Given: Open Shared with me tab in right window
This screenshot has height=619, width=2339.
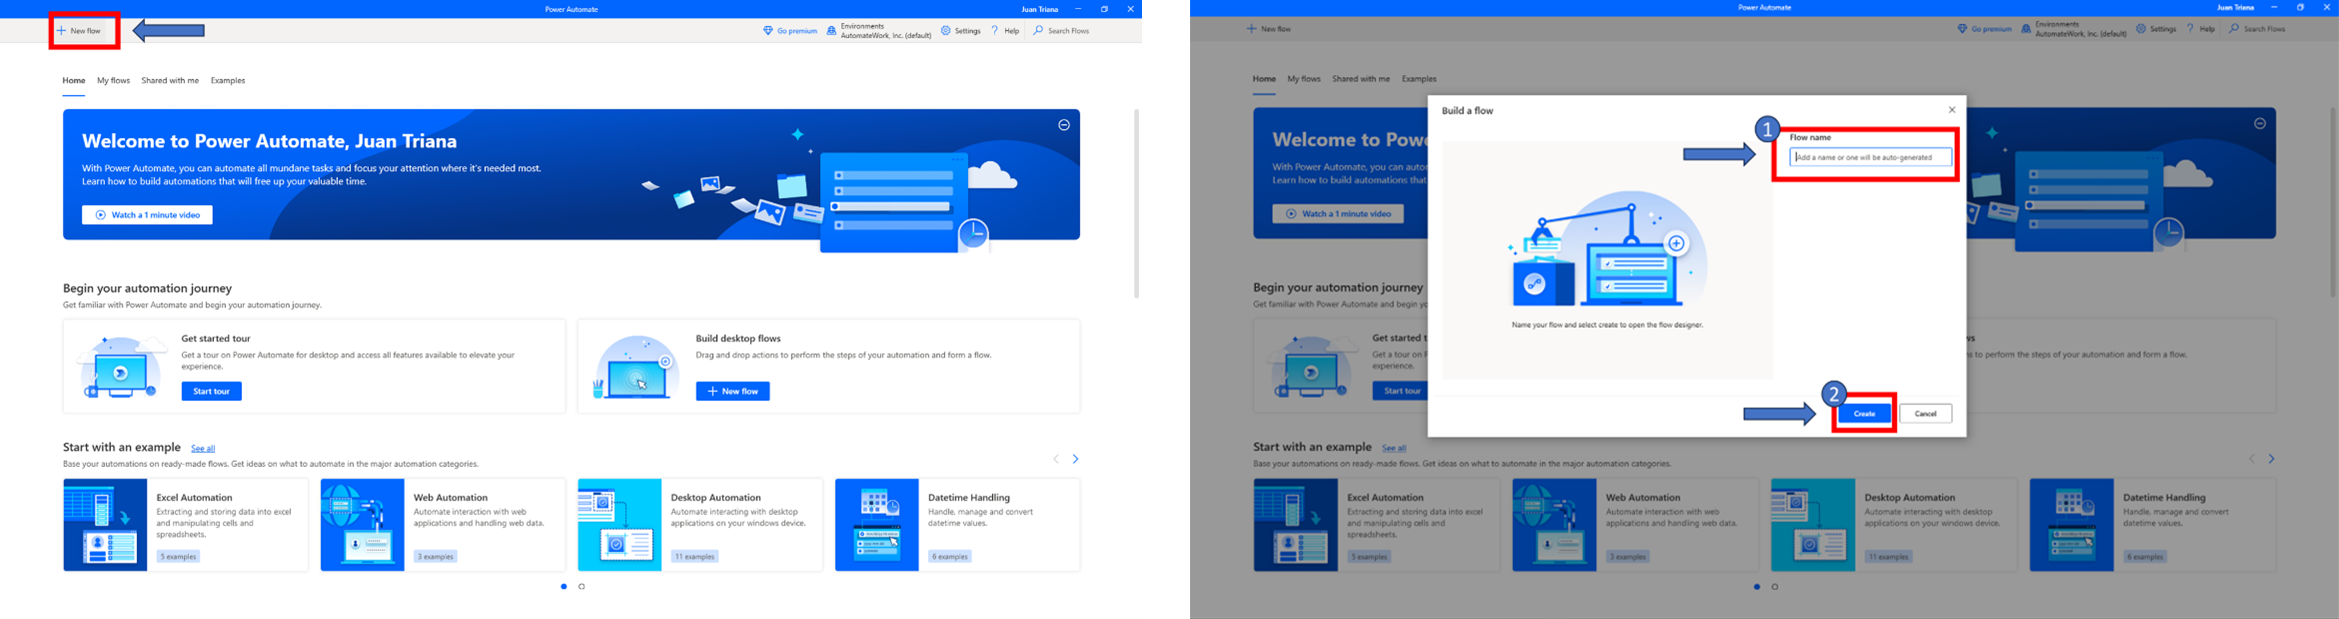Looking at the screenshot, I should 1361,79.
